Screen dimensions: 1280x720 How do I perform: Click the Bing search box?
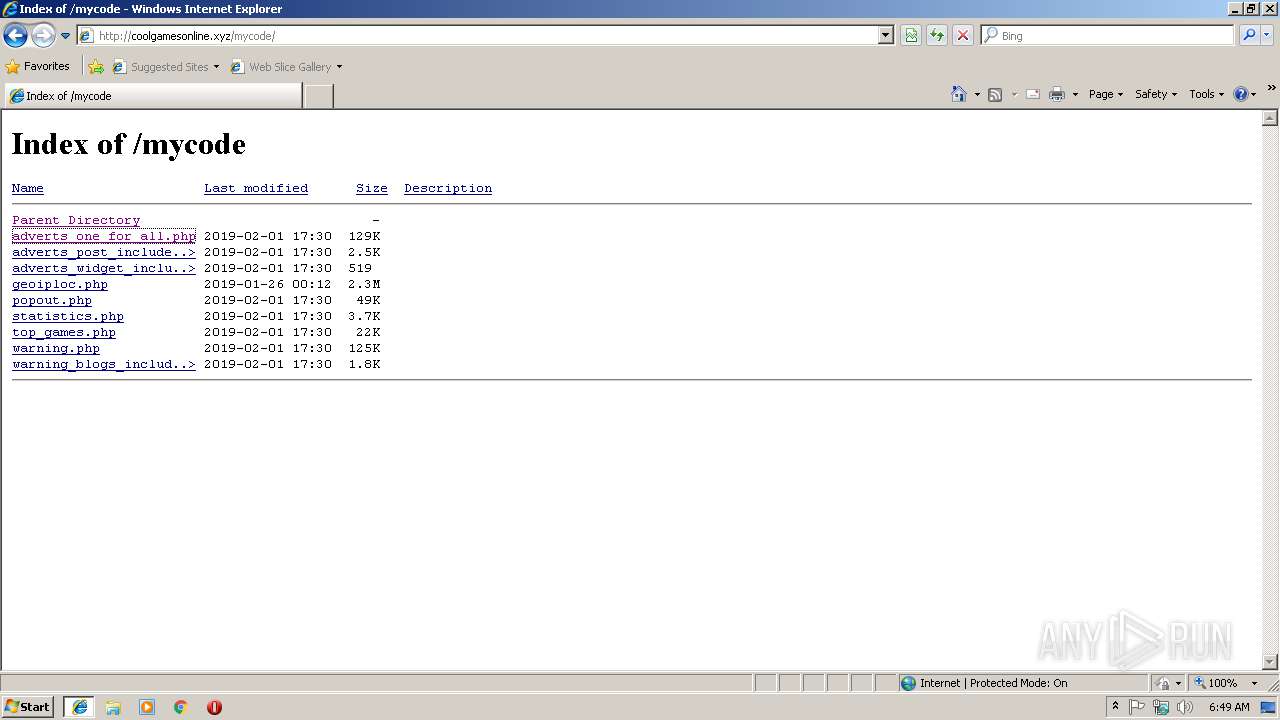[1107, 36]
